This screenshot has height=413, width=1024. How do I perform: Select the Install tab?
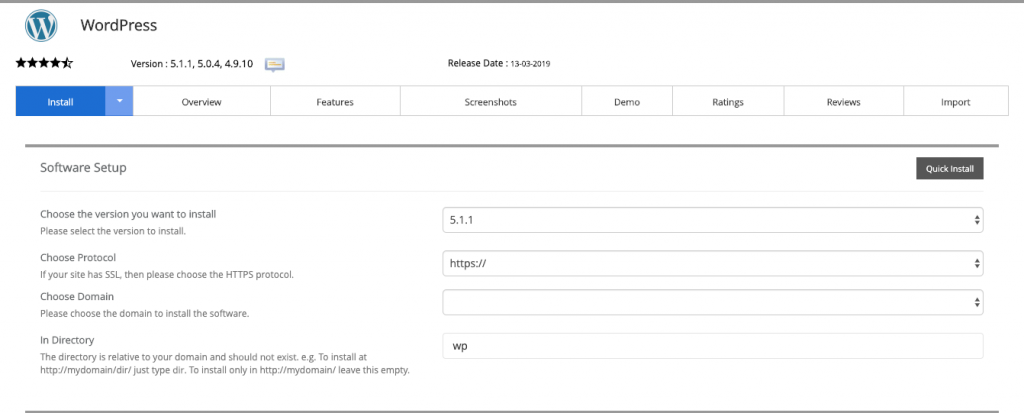(61, 101)
